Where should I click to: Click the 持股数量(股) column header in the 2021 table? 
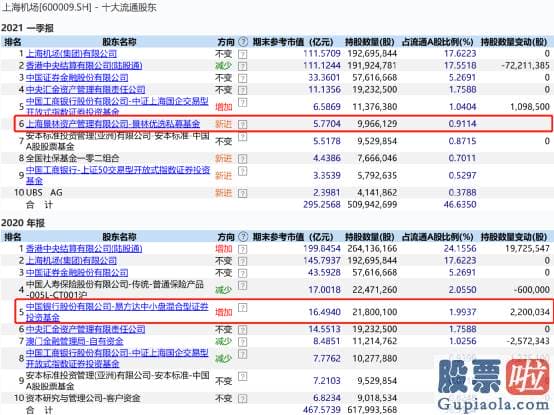click(x=370, y=42)
